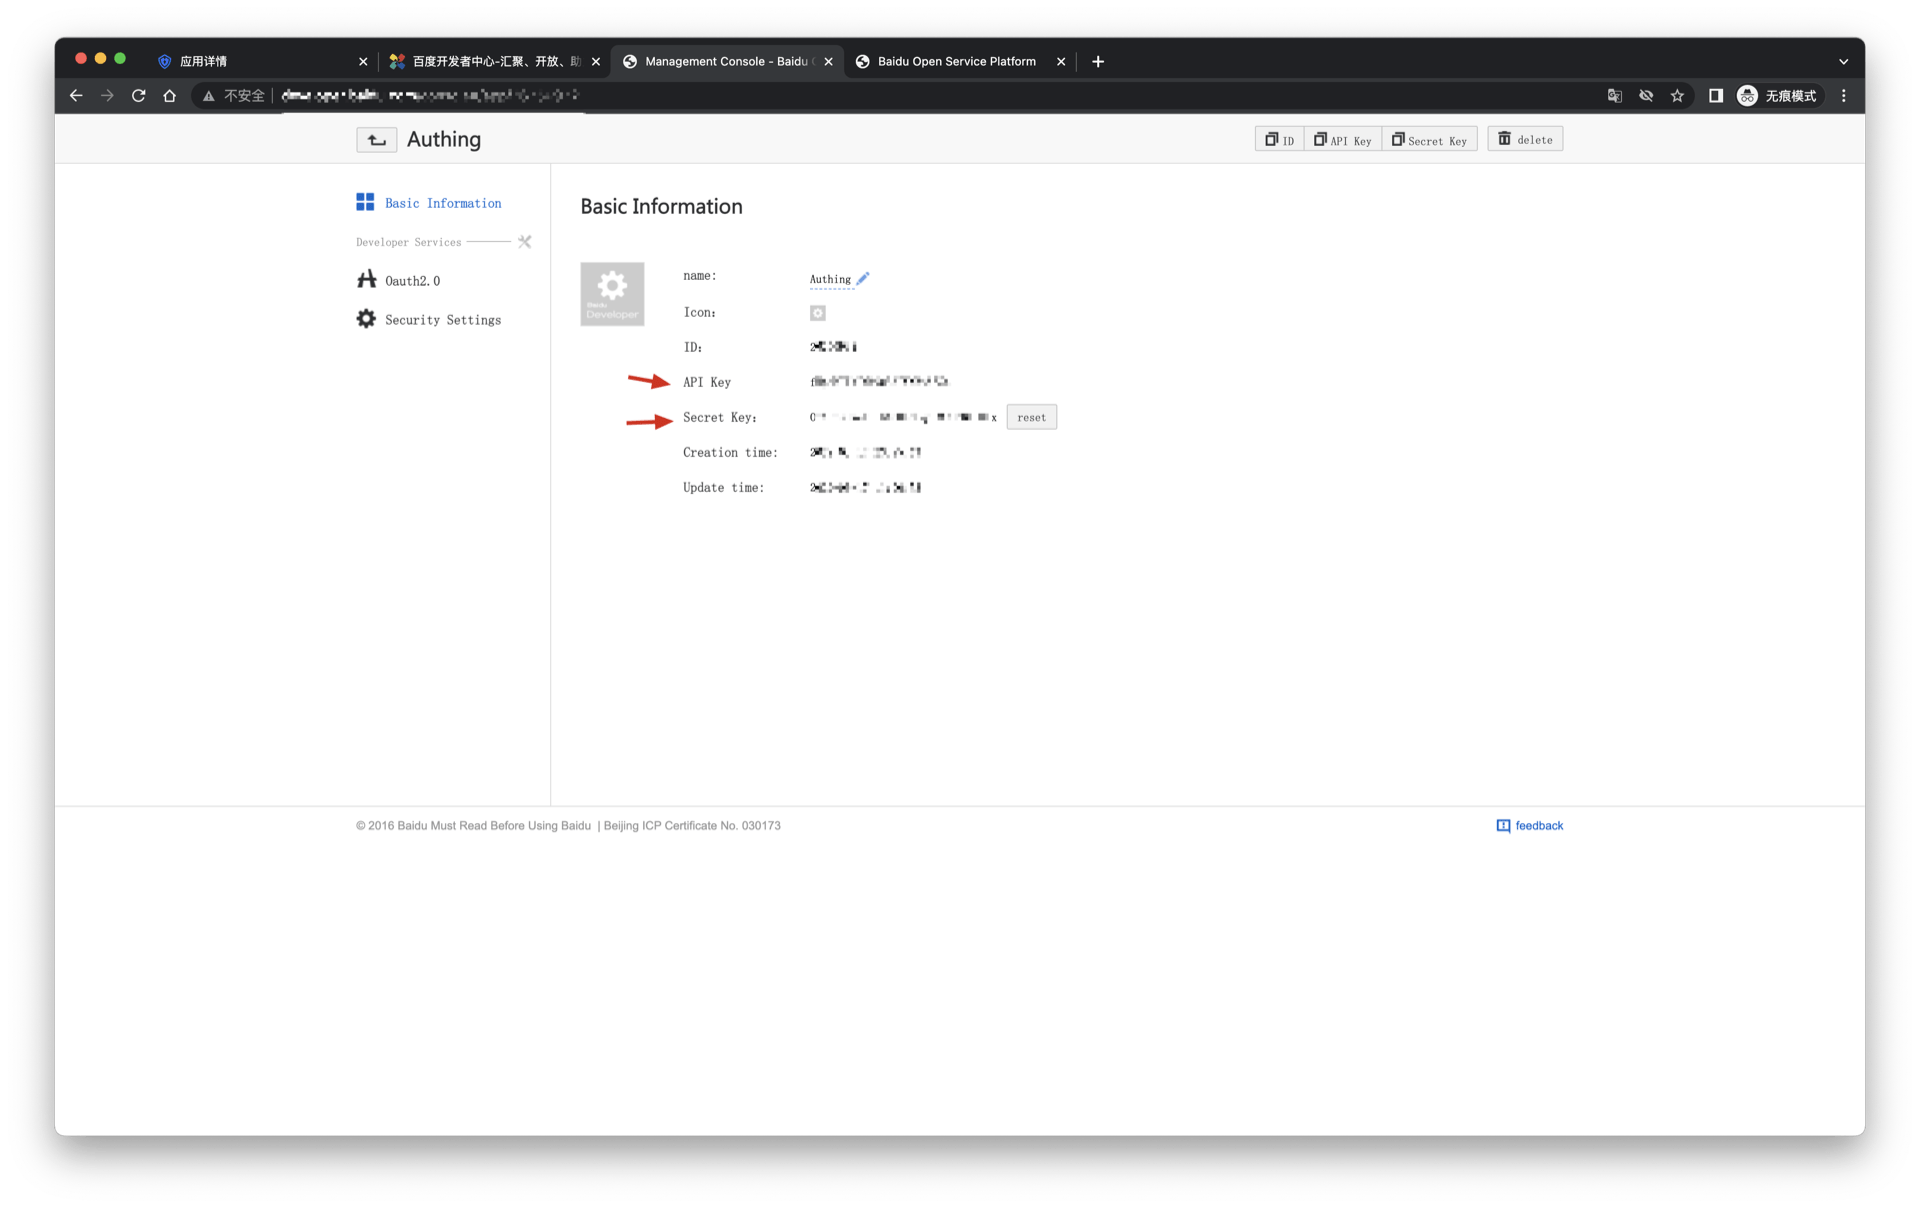Screen dimensions: 1920x1208
Task: Reset the Secret Key
Action: point(1031,417)
